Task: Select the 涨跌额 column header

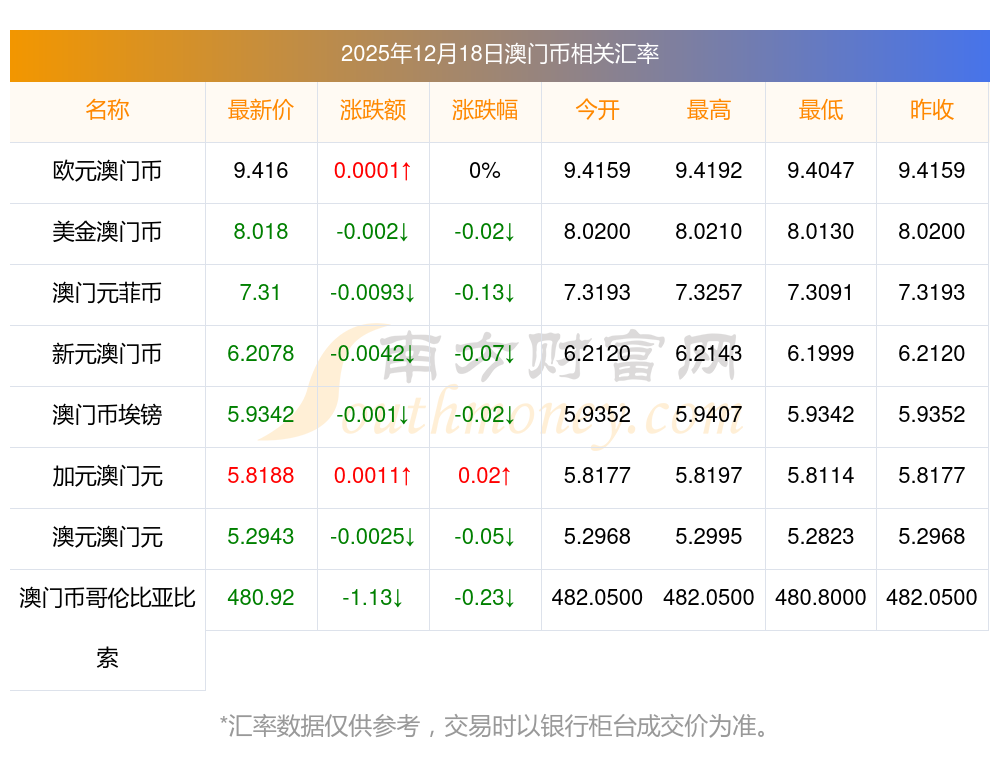Action: pyautogui.click(x=373, y=110)
